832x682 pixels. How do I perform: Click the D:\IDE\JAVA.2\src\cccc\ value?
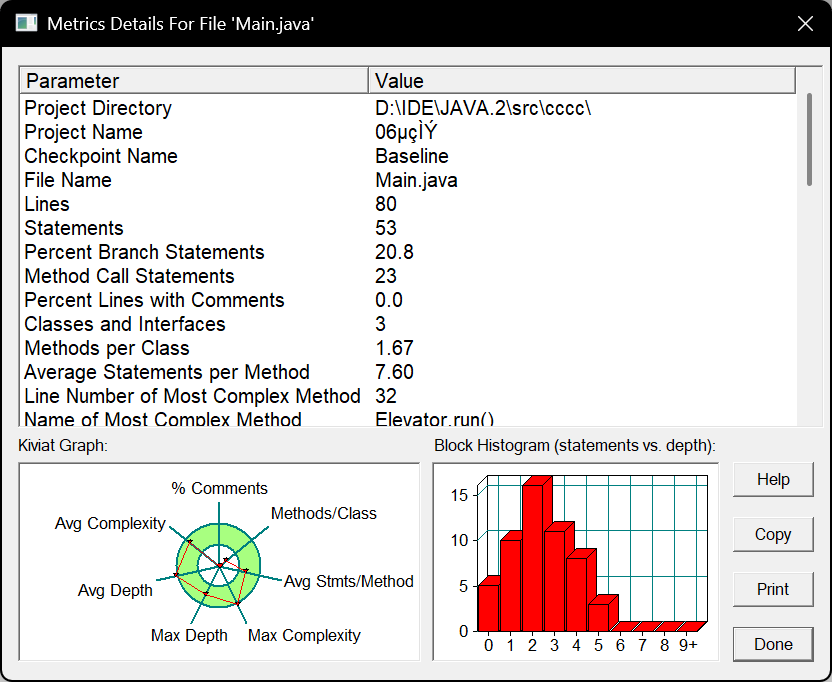(483, 108)
